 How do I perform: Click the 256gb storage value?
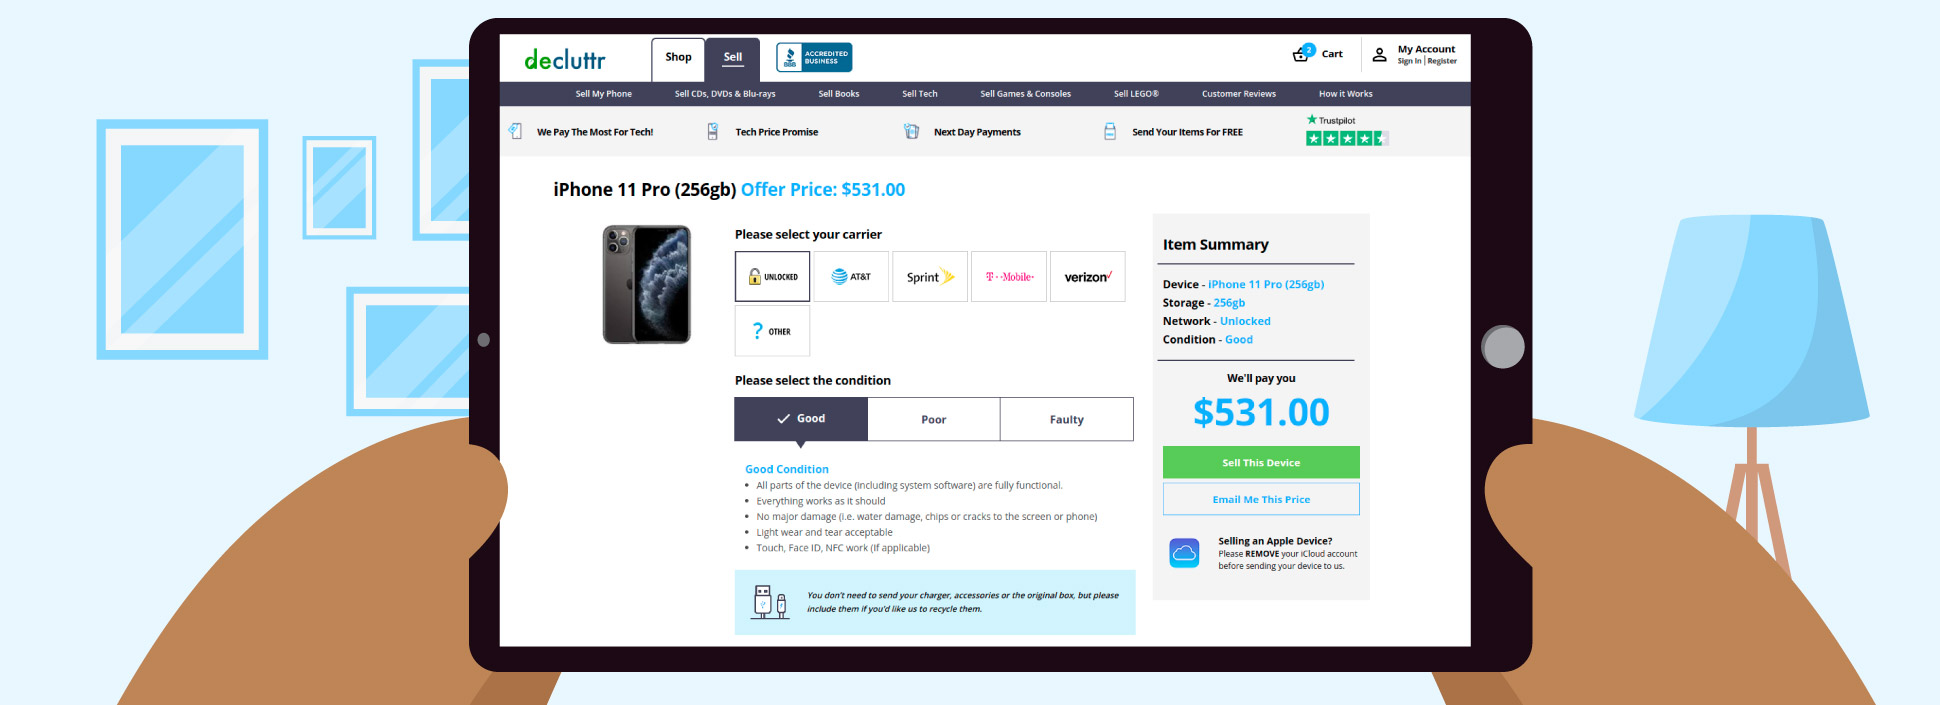pos(1229,303)
